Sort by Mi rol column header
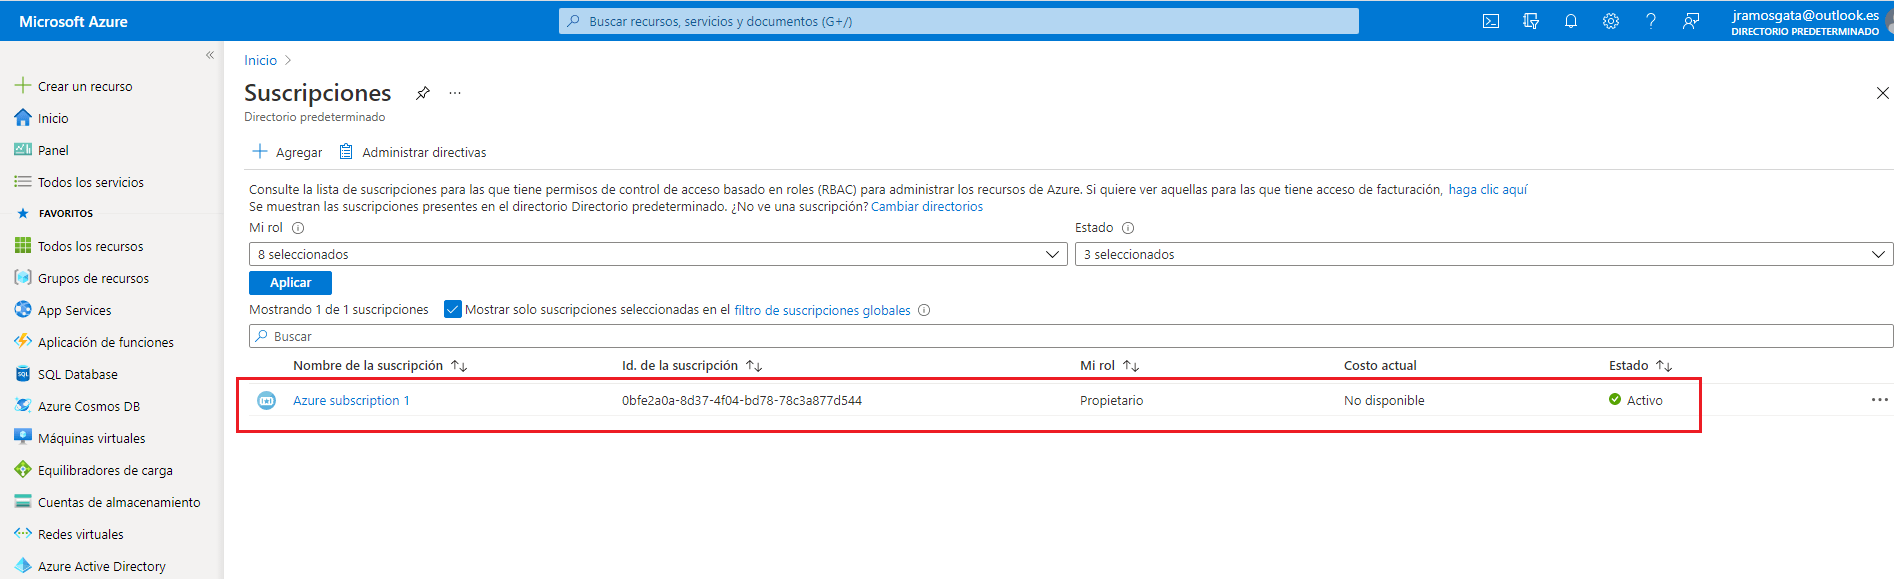This screenshot has height=579, width=1894. (1110, 366)
